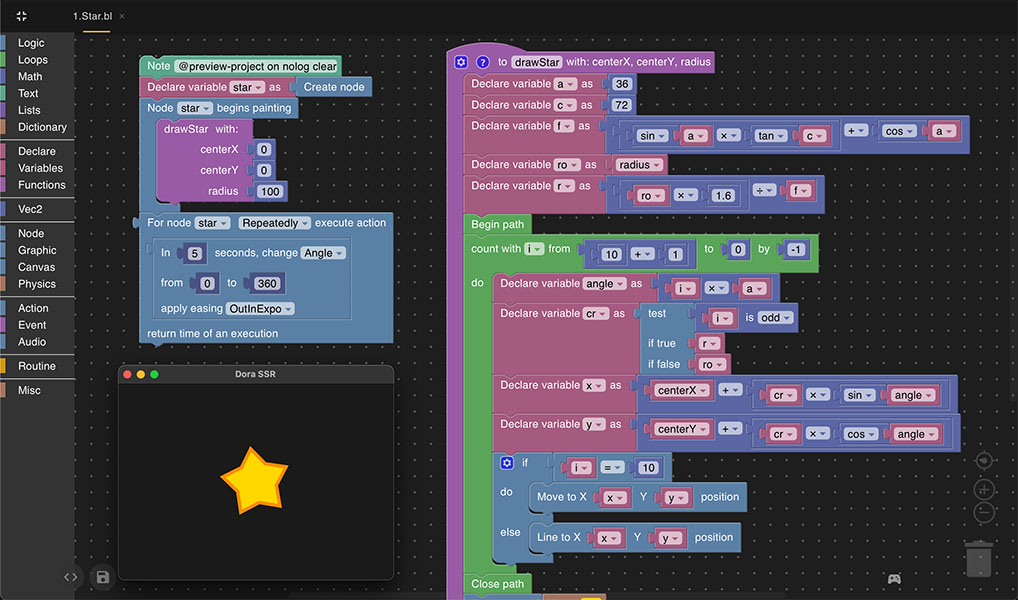
Task: Click the exit fullscreen icon at top left
Action: [21, 16]
